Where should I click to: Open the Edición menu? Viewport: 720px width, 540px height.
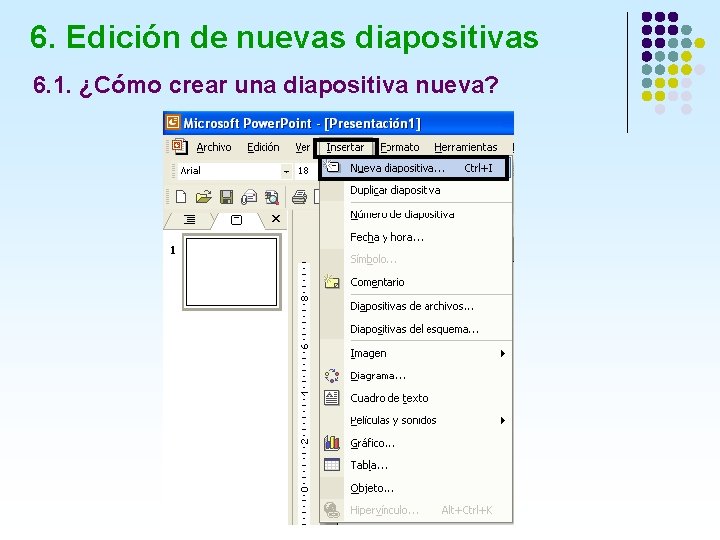point(263,147)
